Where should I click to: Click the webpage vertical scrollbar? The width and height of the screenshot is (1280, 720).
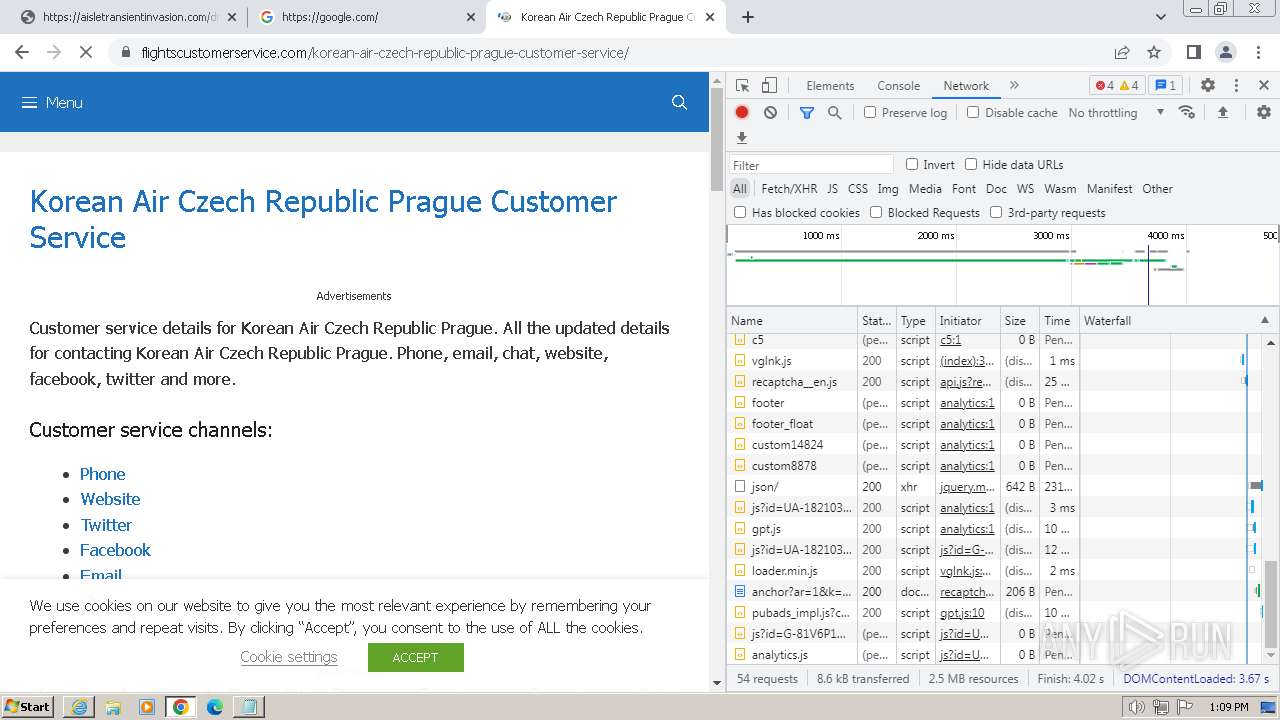(716, 140)
